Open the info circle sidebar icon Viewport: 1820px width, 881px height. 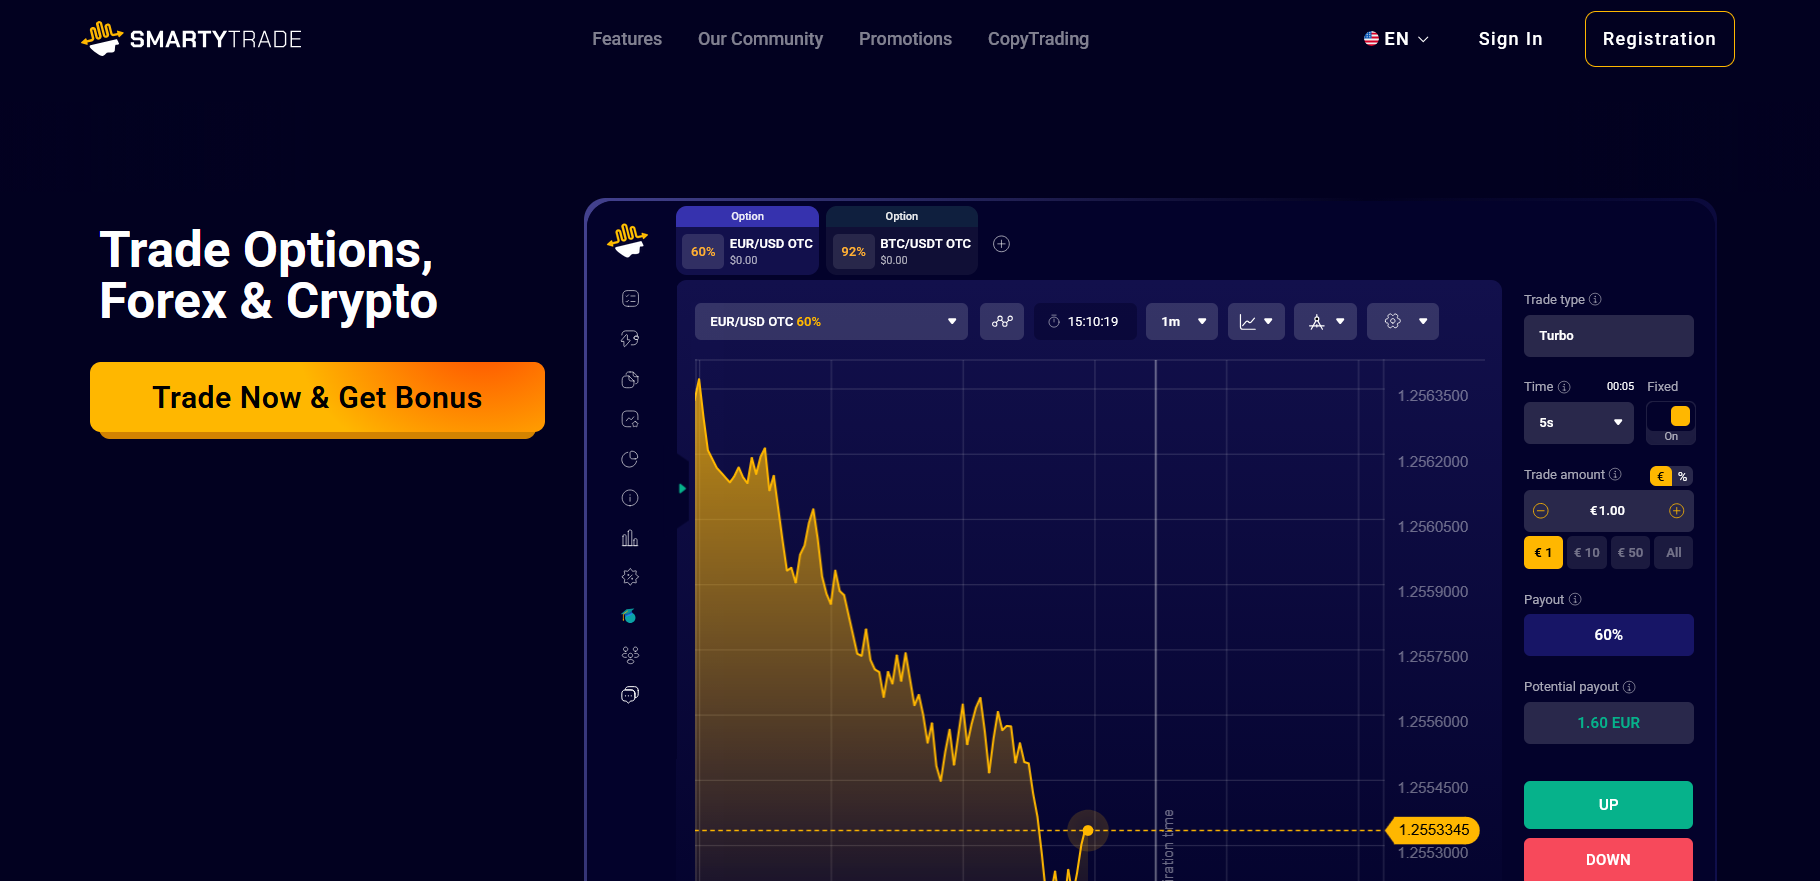[630, 498]
